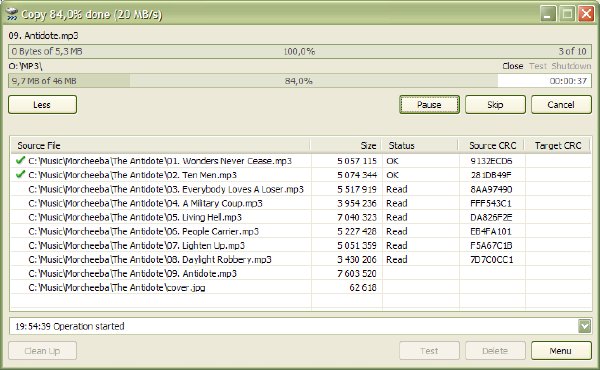This screenshot has height=370, width=600.
Task: Close the TeraCopy window
Action: (586, 14)
